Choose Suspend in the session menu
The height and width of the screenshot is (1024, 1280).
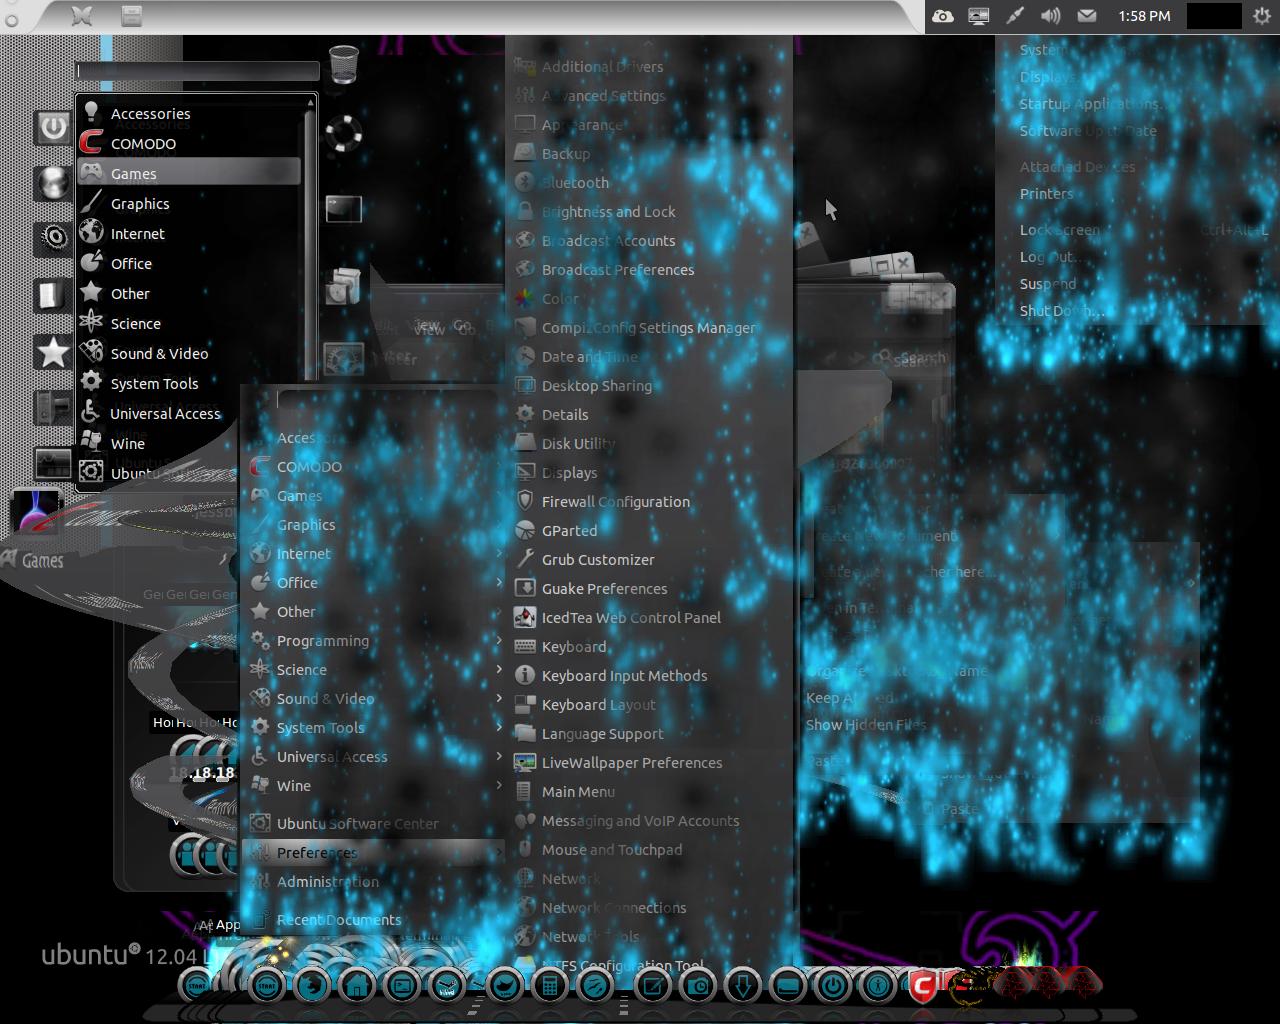tap(1048, 284)
